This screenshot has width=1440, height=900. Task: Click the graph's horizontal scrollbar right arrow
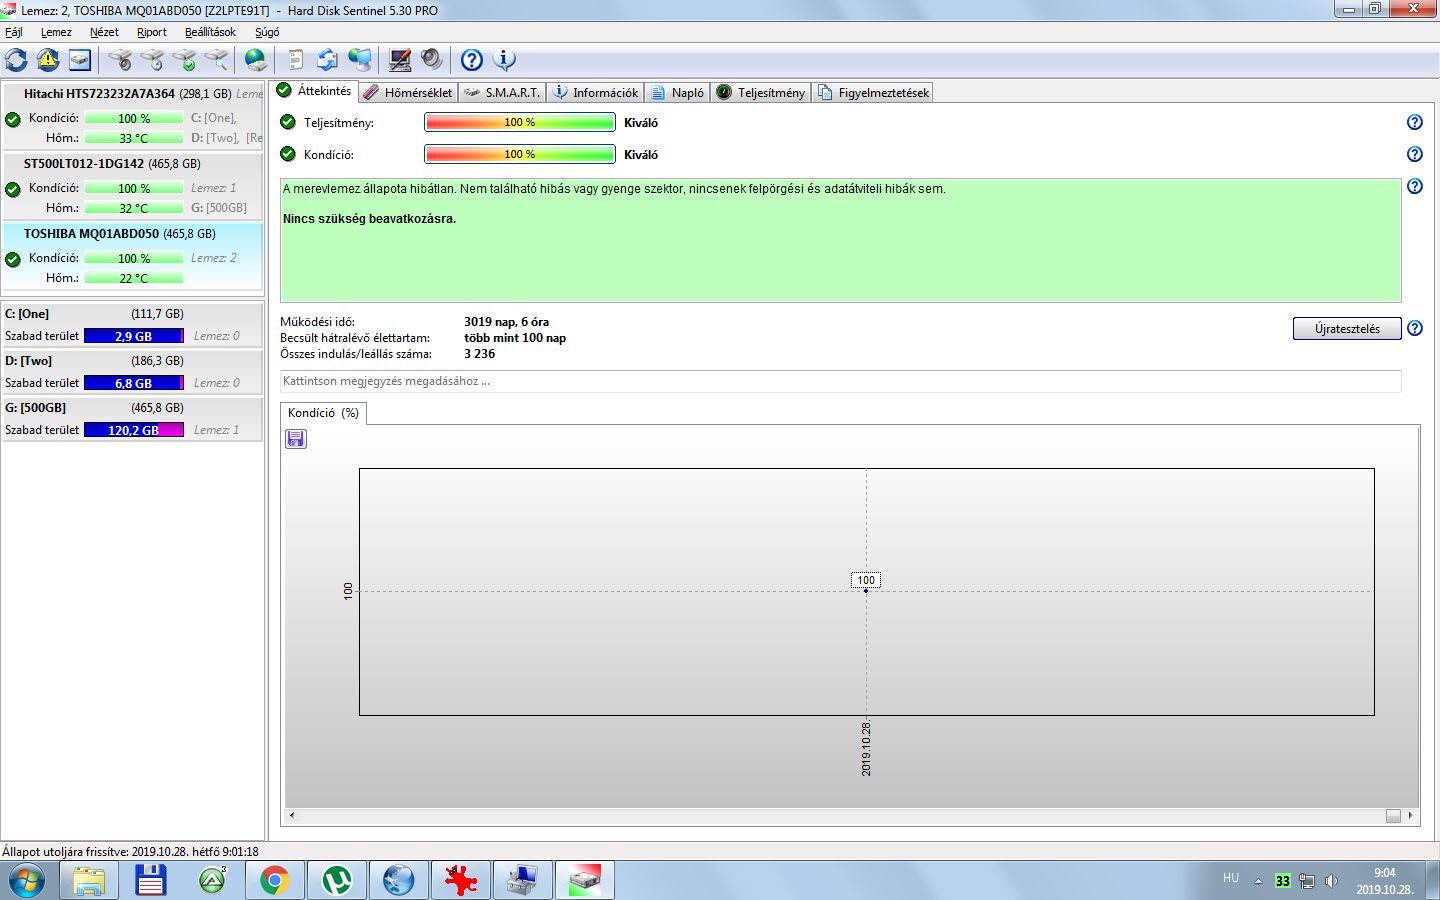[x=1410, y=815]
